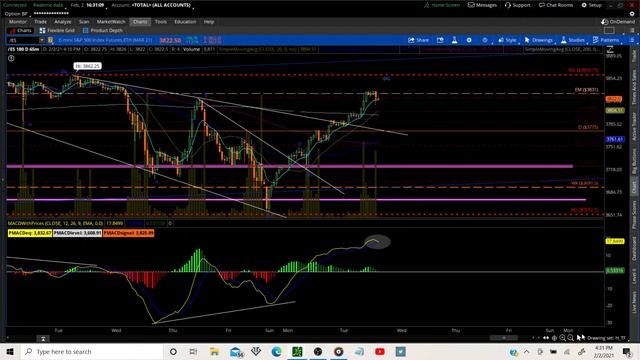The height and width of the screenshot is (360, 640).
Task: Click the PMACDsignal label
Action: coord(129,233)
